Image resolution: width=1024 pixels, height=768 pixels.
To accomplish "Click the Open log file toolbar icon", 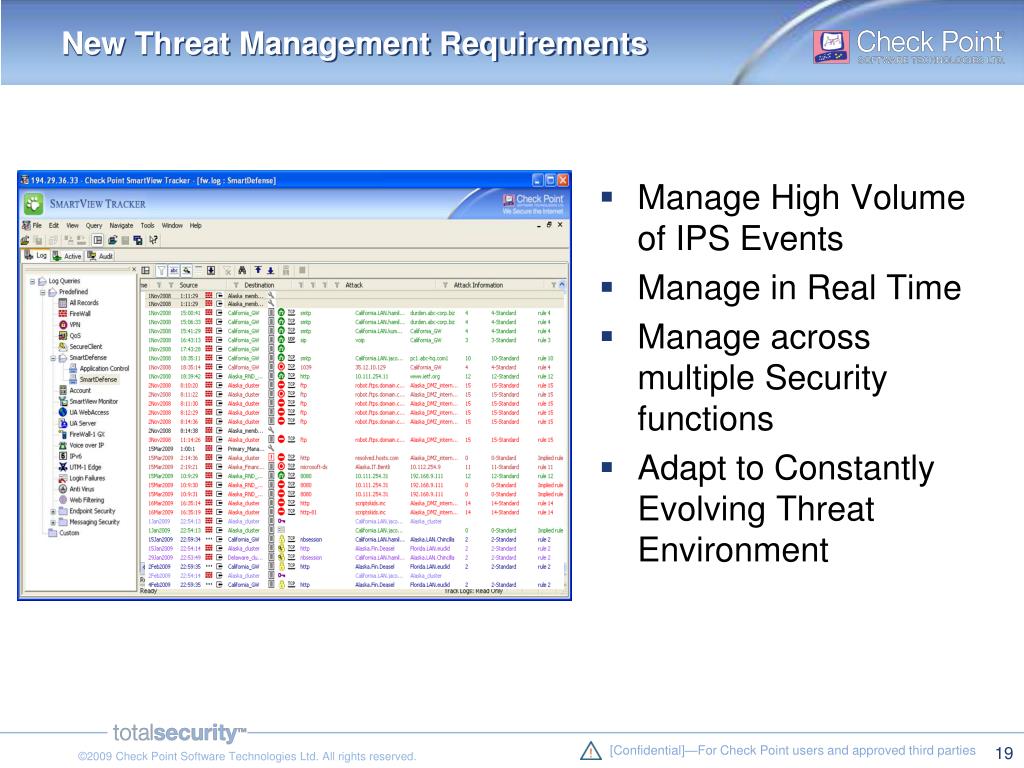I will [x=25, y=240].
